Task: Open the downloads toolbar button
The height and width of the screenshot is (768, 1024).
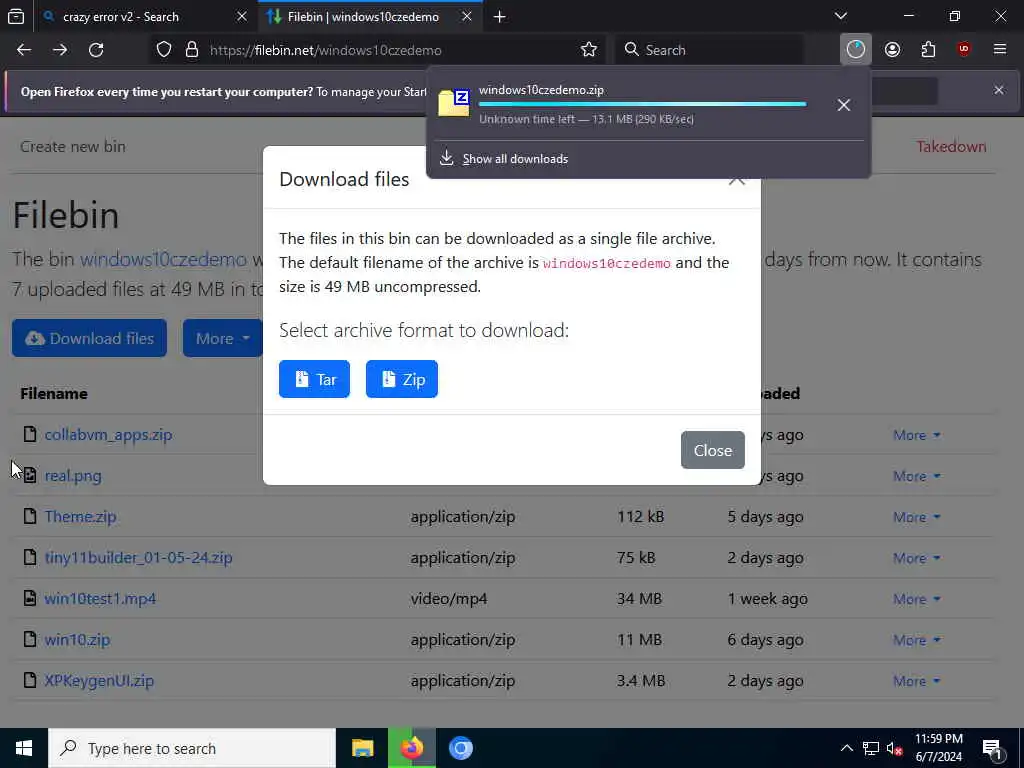Action: [856, 50]
